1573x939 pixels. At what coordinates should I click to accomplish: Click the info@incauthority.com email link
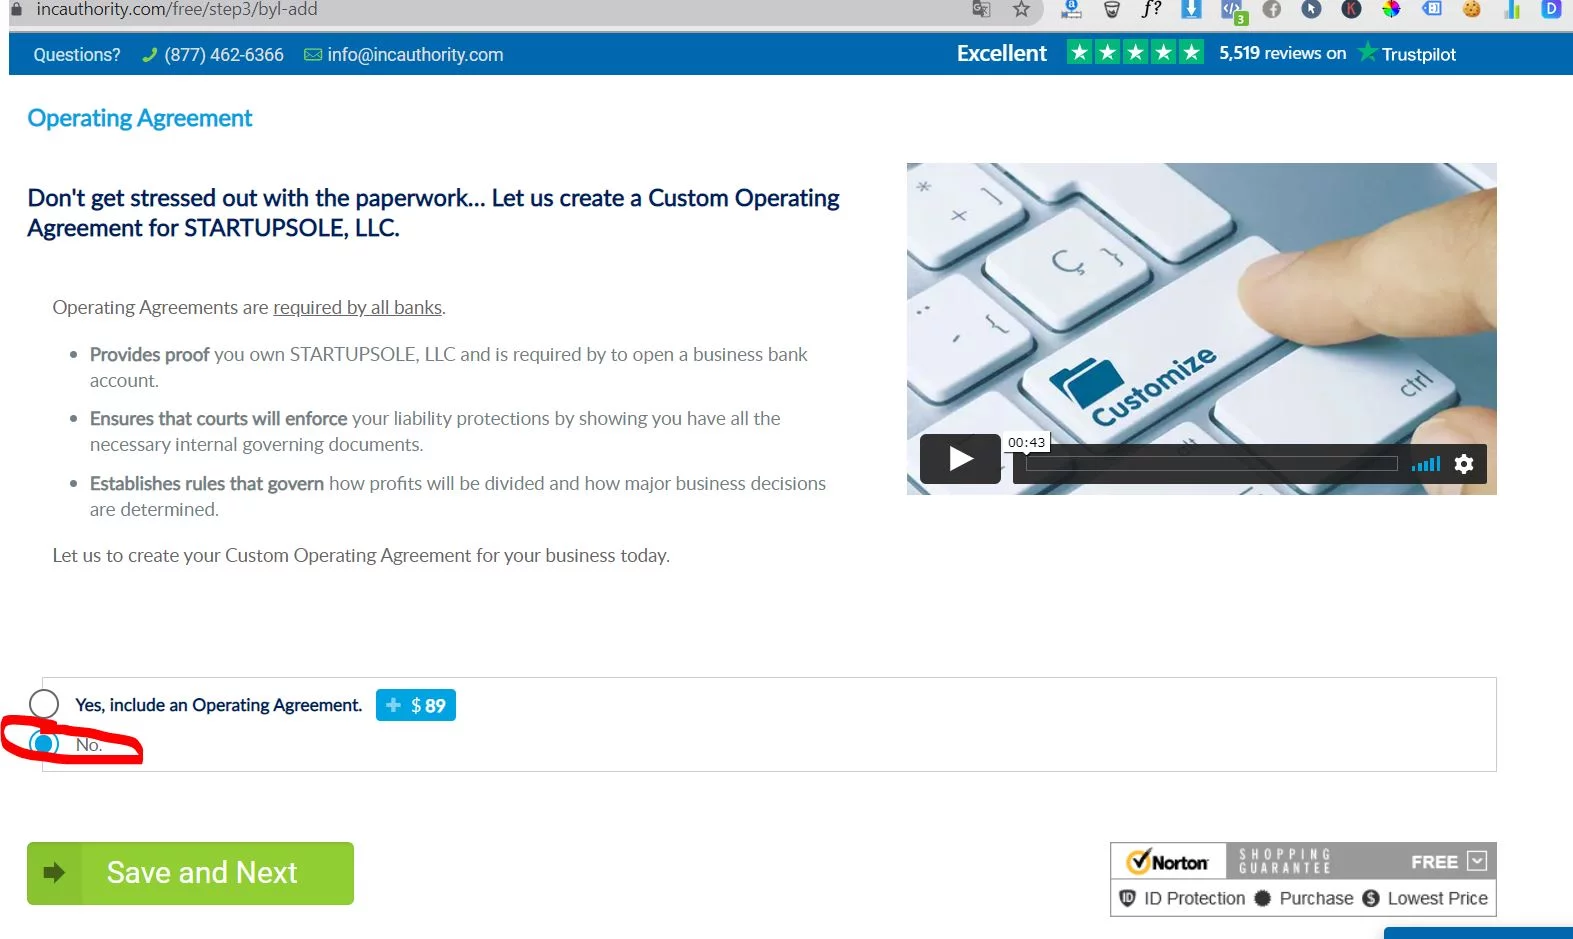pos(415,55)
